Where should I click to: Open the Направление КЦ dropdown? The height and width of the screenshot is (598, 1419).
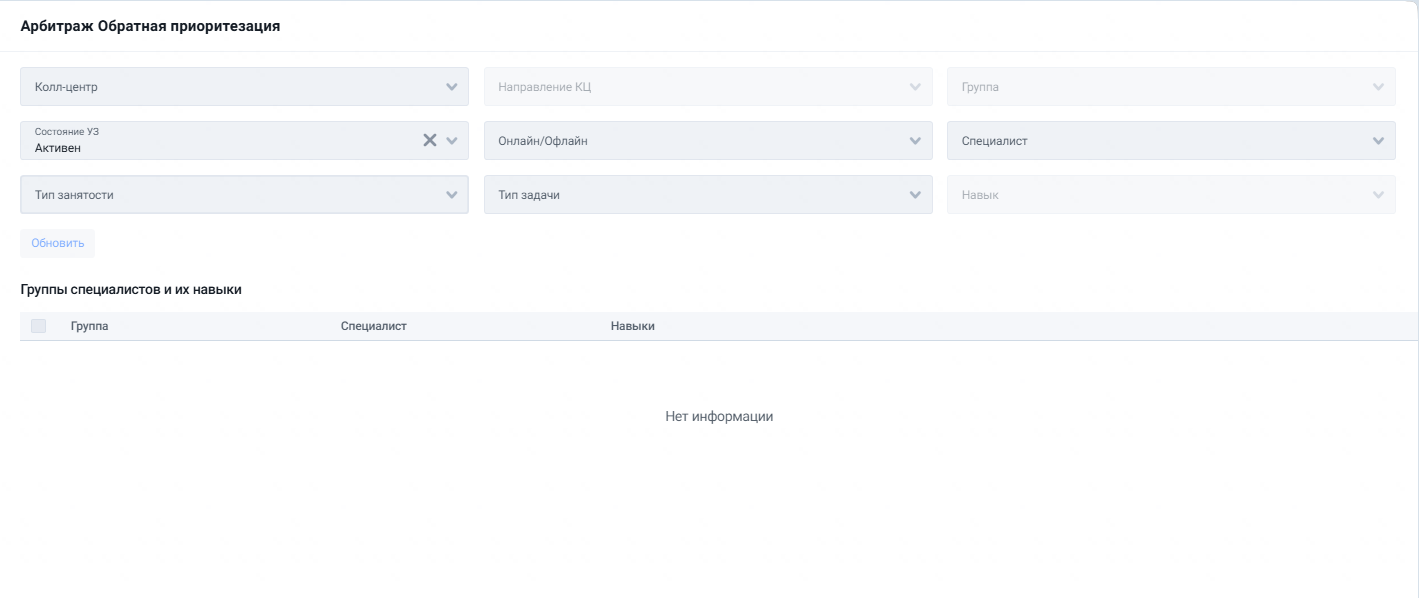click(x=708, y=87)
